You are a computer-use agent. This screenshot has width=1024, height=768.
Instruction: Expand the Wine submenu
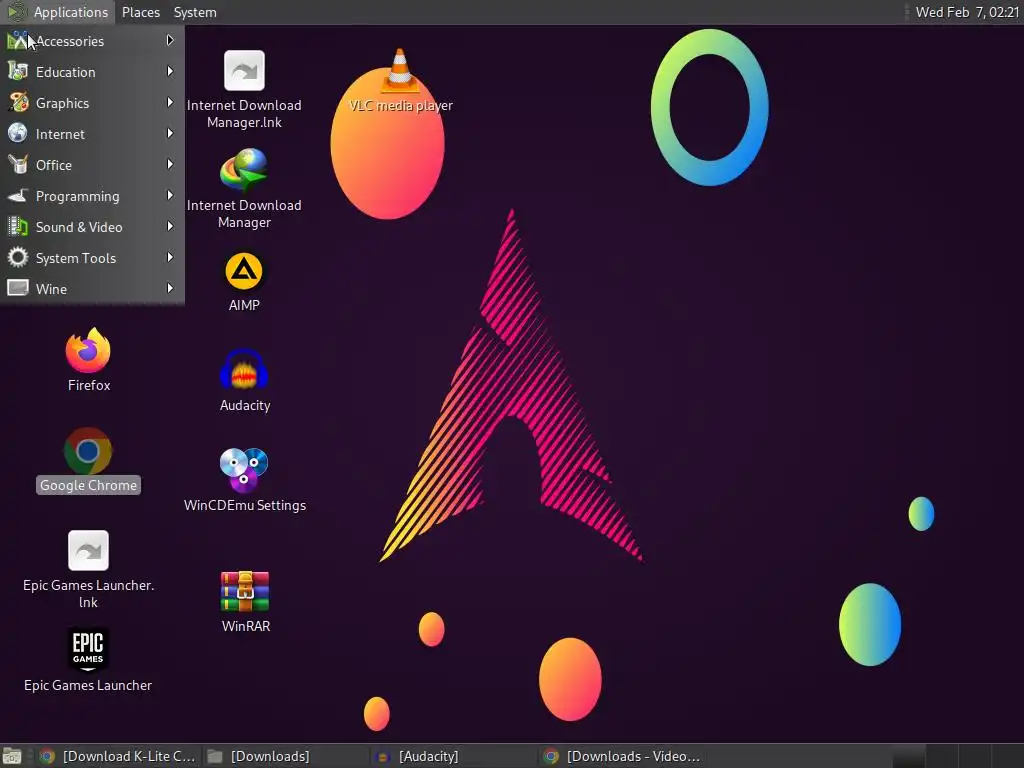pyautogui.click(x=92, y=289)
